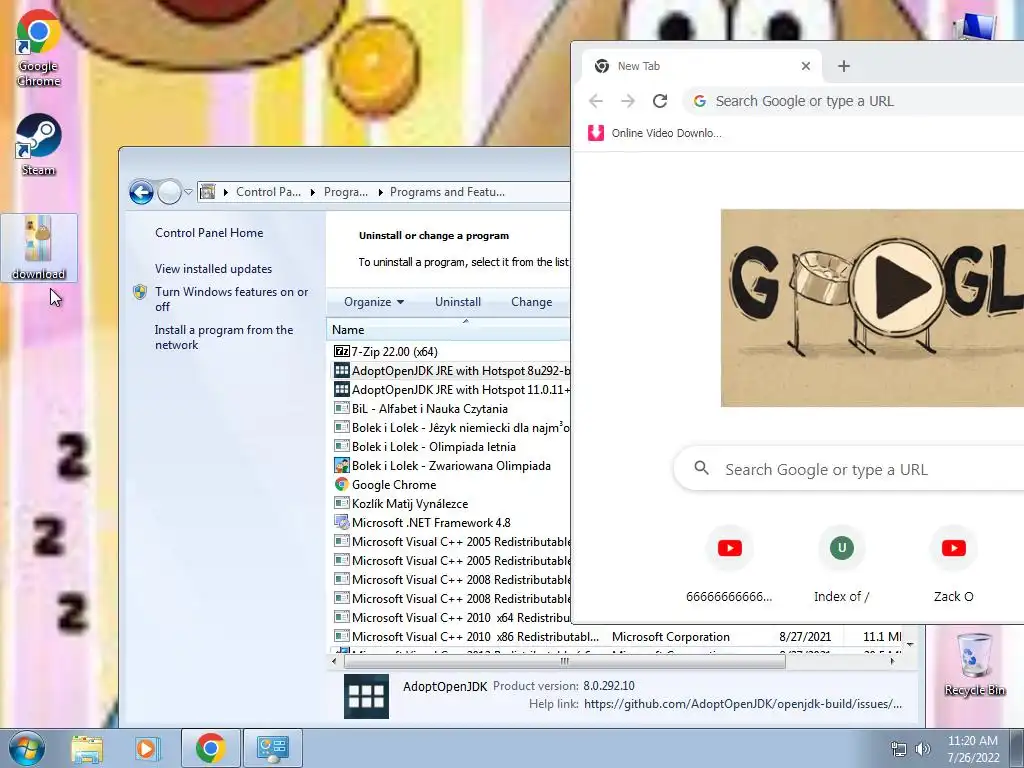Open the Recycle Bin on desktop
1024x768 pixels.
[x=974, y=664]
